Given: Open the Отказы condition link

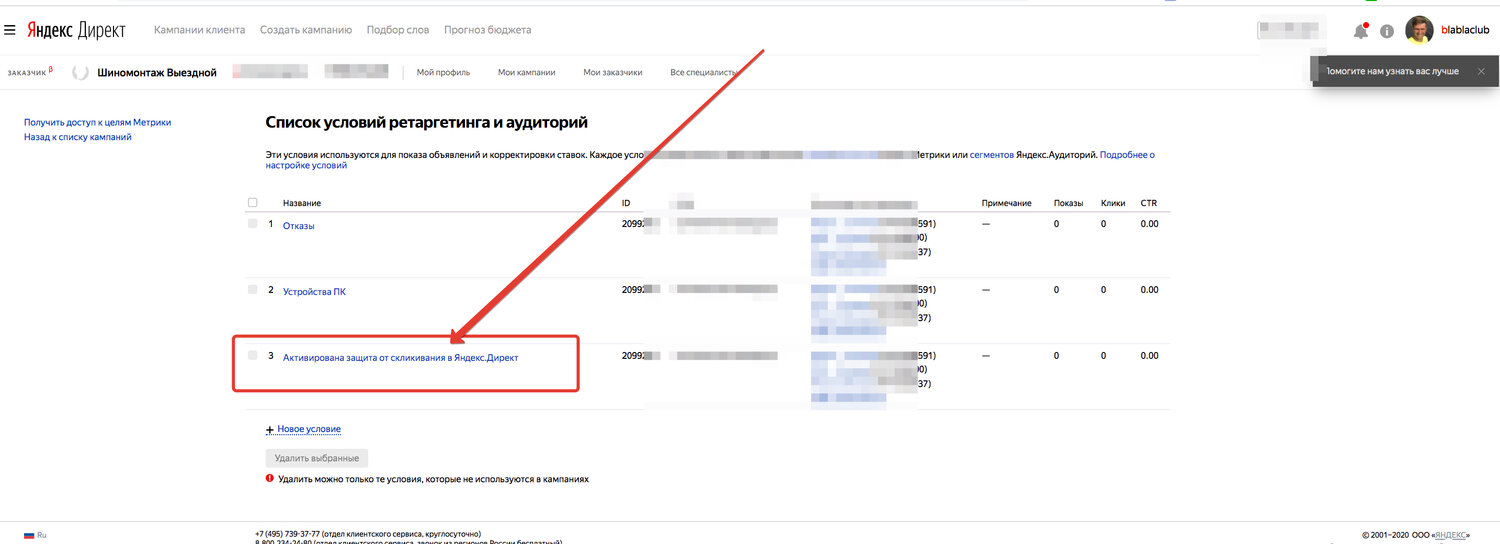Looking at the screenshot, I should pyautogui.click(x=299, y=225).
